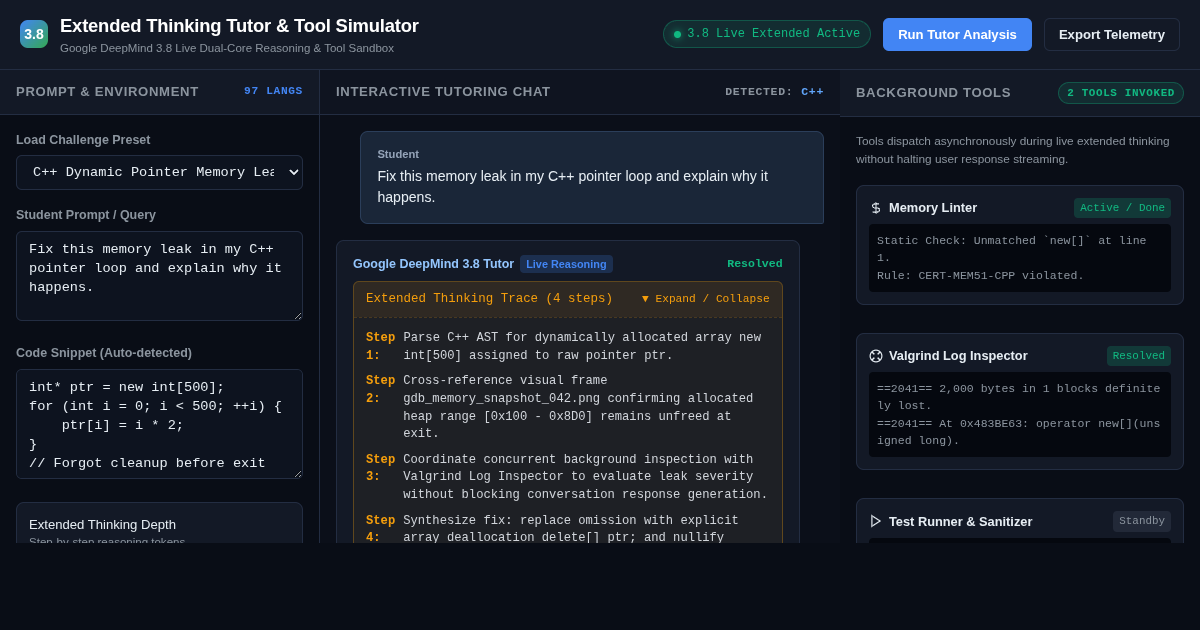Click the 3.8 app logo icon
This screenshot has height=630, width=1200.
34,34
